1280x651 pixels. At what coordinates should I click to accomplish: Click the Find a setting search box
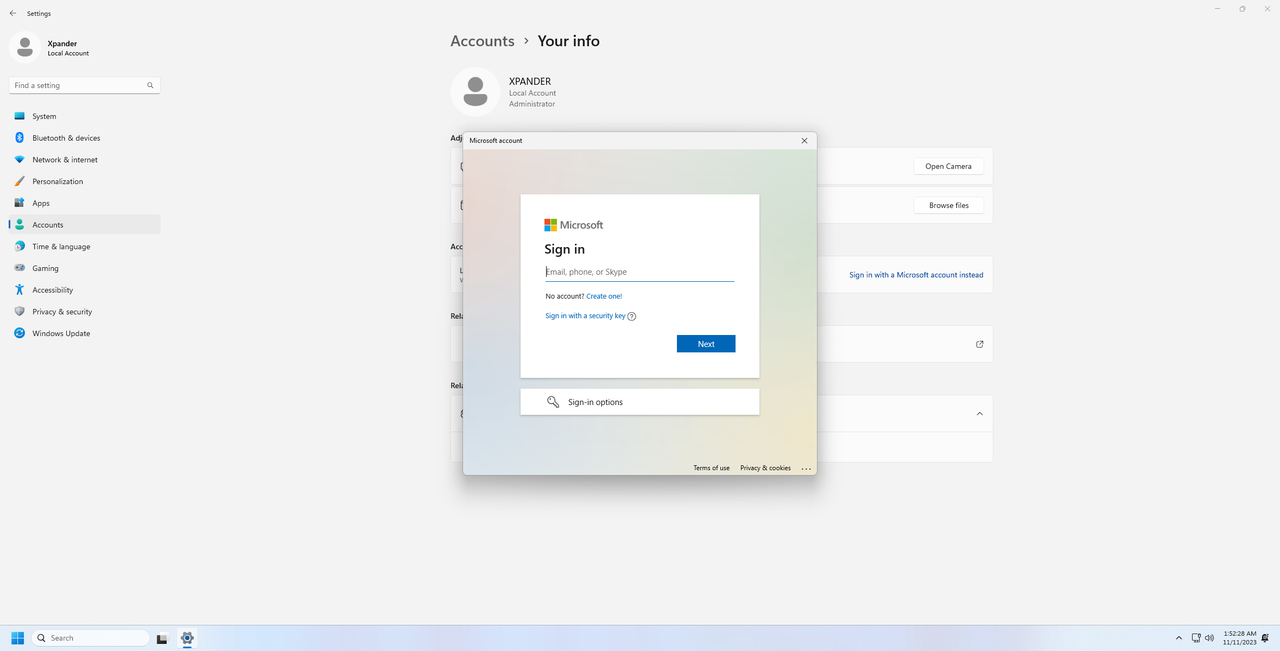[x=84, y=85]
